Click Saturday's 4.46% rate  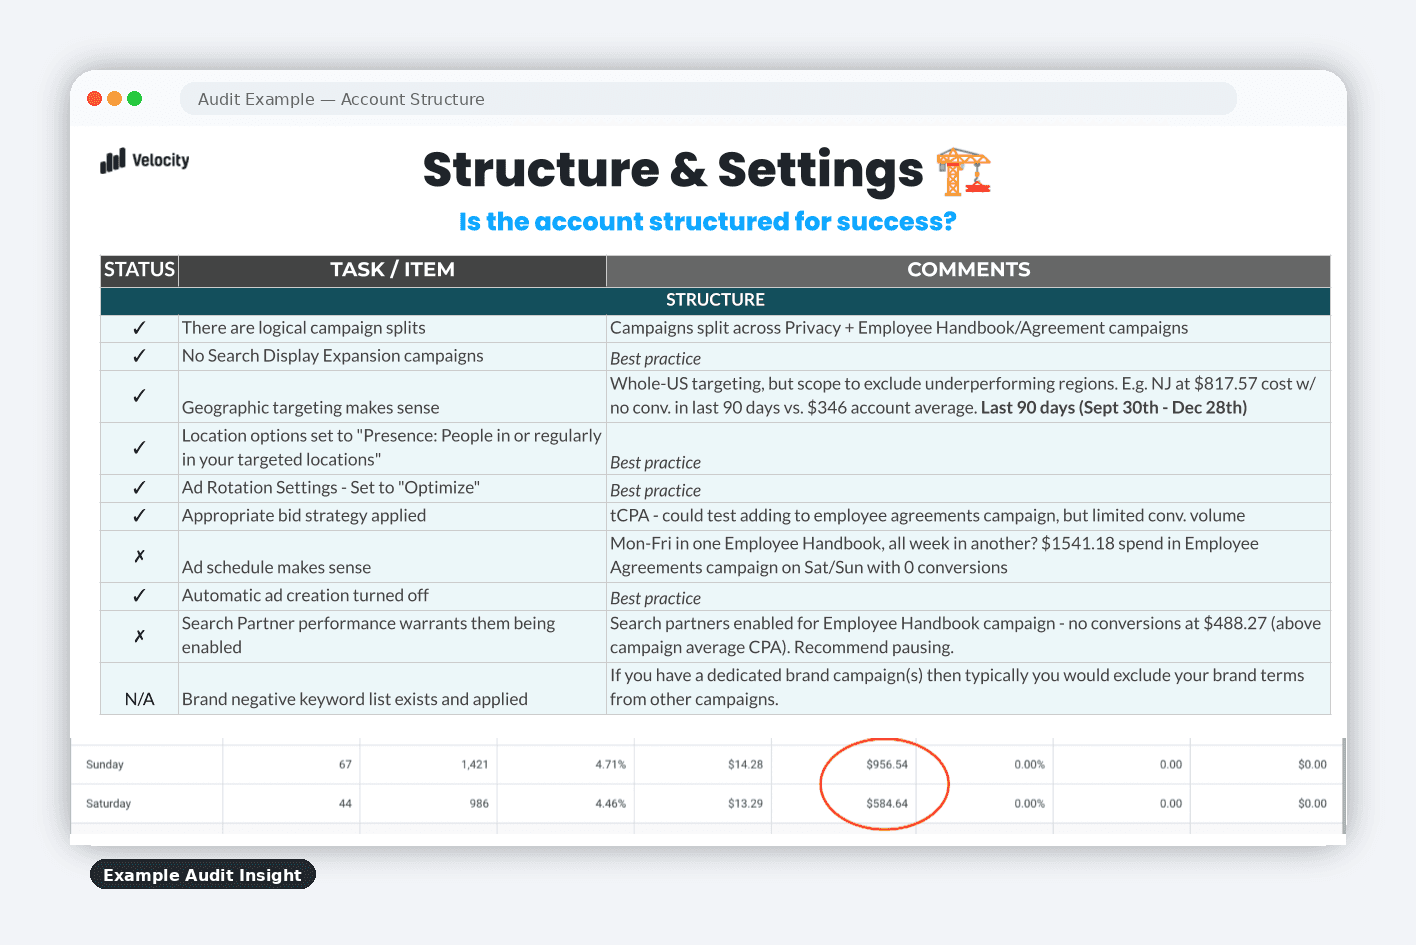click(611, 804)
